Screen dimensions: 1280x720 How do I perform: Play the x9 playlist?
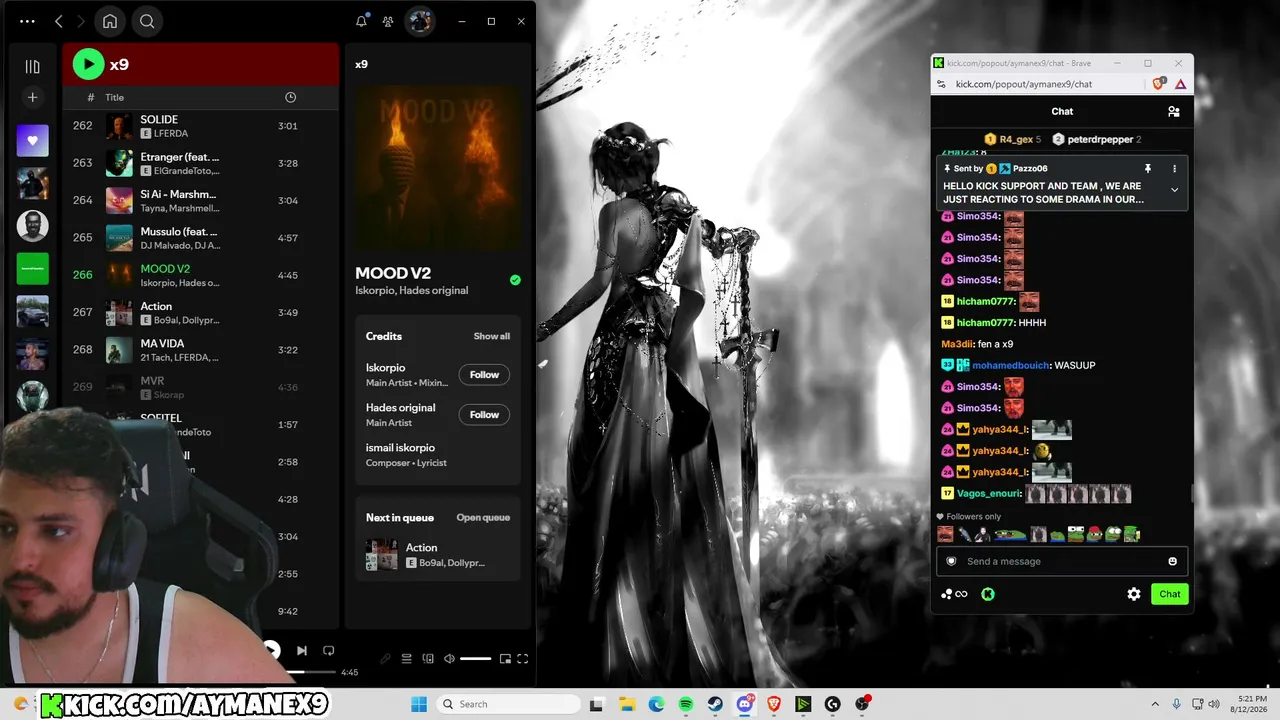point(88,64)
